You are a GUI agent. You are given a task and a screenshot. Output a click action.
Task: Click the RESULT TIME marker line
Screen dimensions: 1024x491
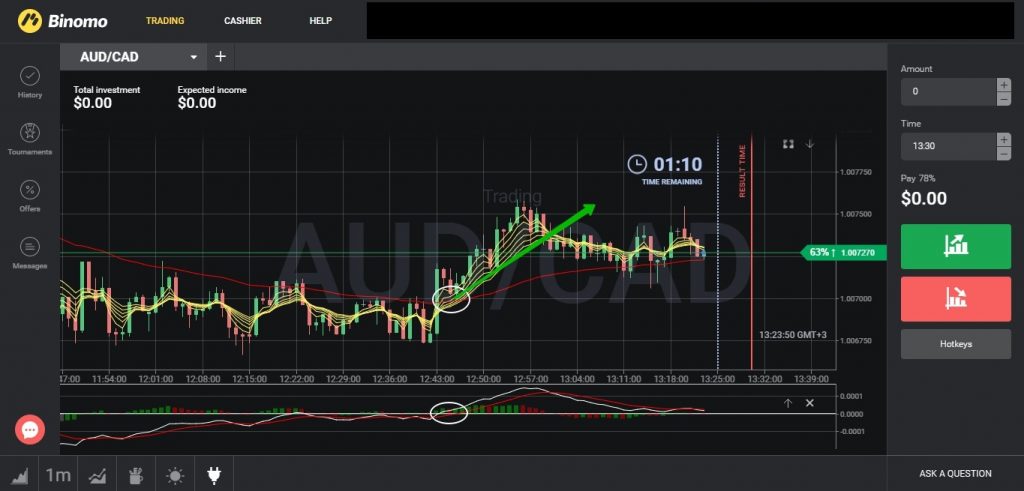tap(751, 251)
